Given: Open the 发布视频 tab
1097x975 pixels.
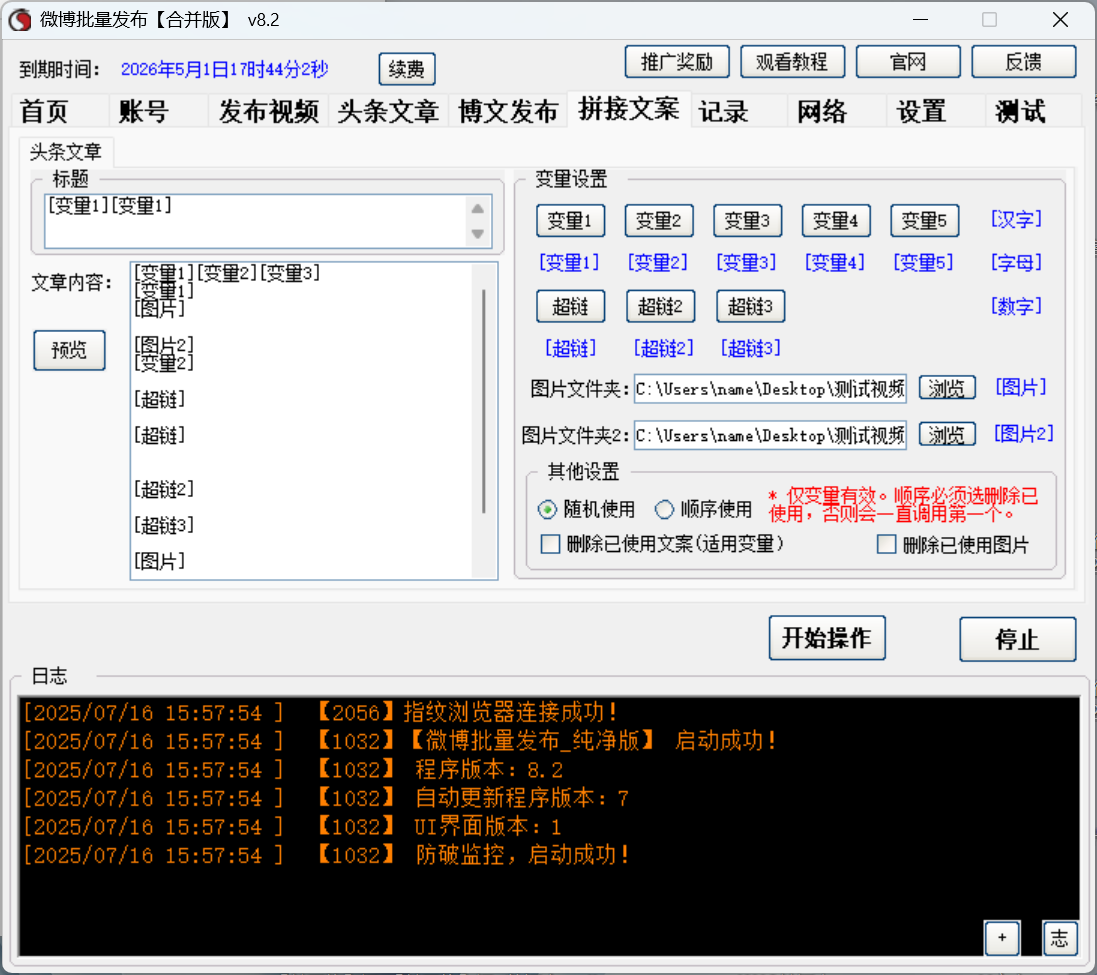Looking at the screenshot, I should [269, 111].
